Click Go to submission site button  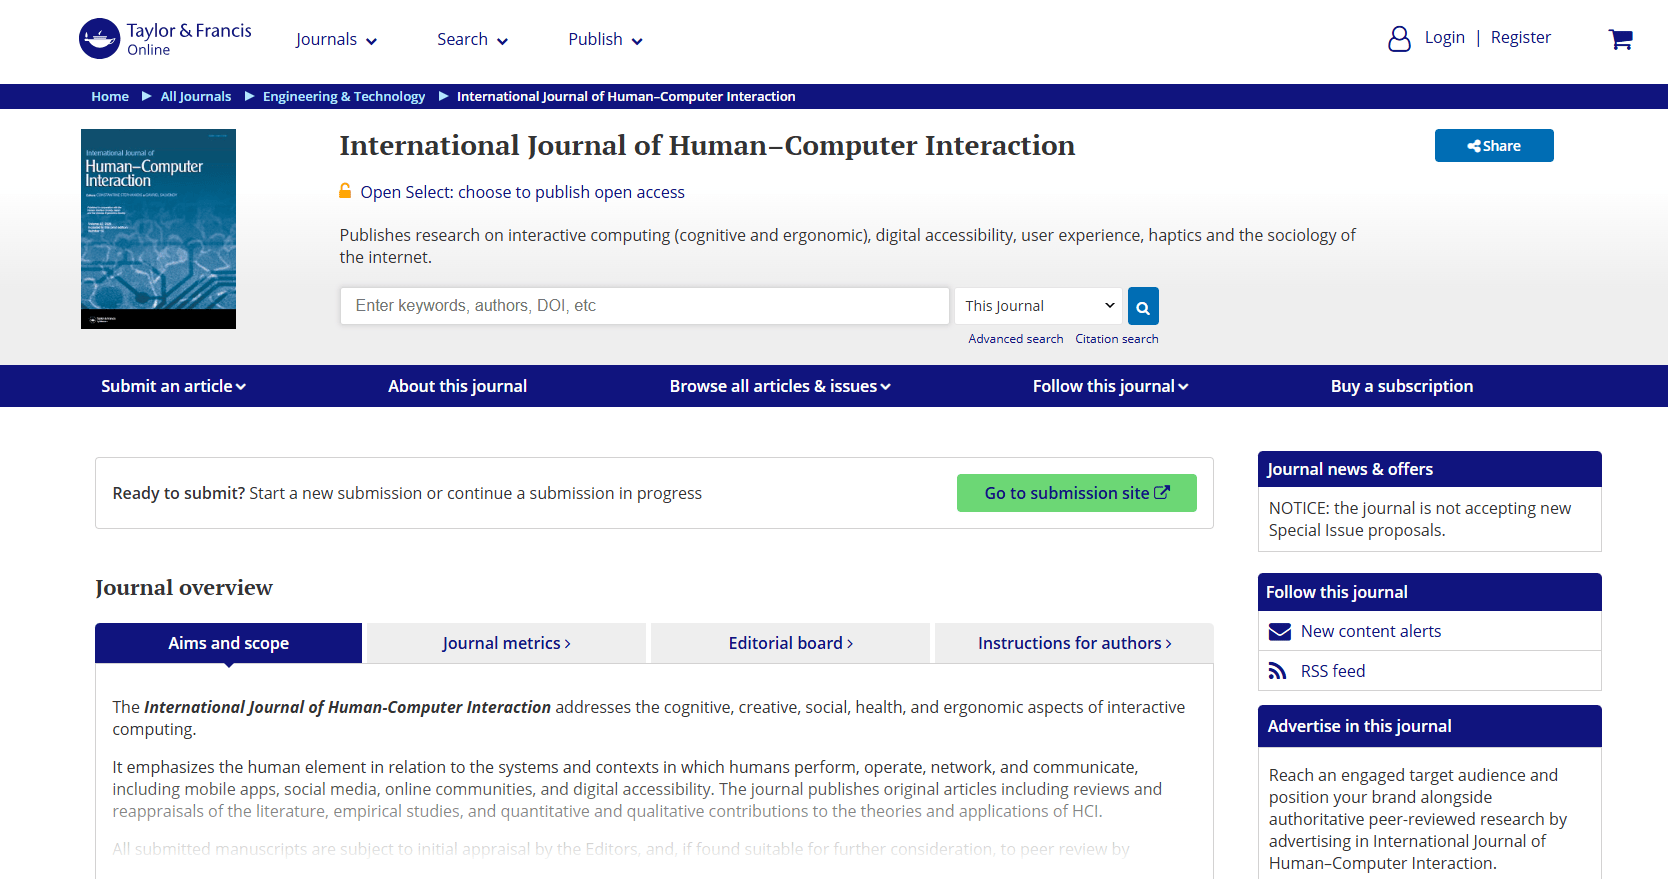pyautogui.click(x=1076, y=493)
